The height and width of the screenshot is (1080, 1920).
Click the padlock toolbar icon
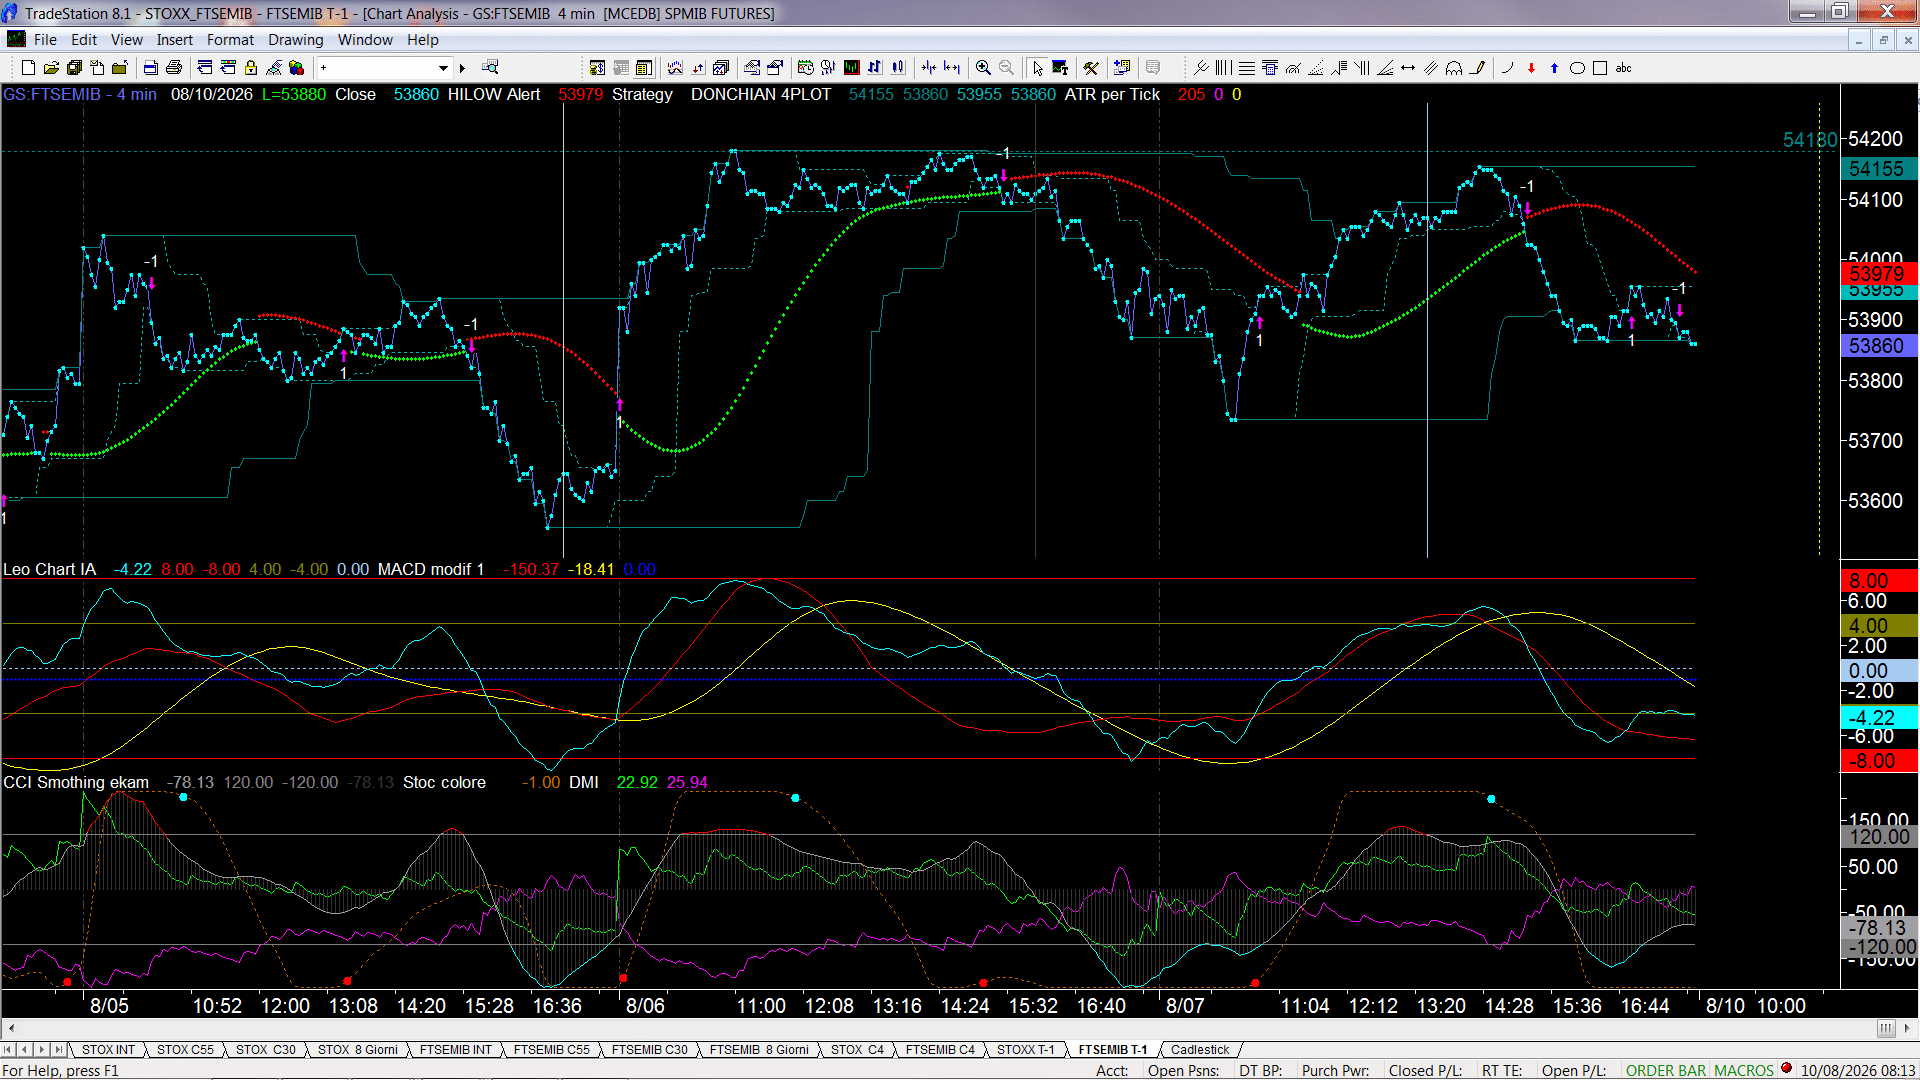pyautogui.click(x=251, y=68)
